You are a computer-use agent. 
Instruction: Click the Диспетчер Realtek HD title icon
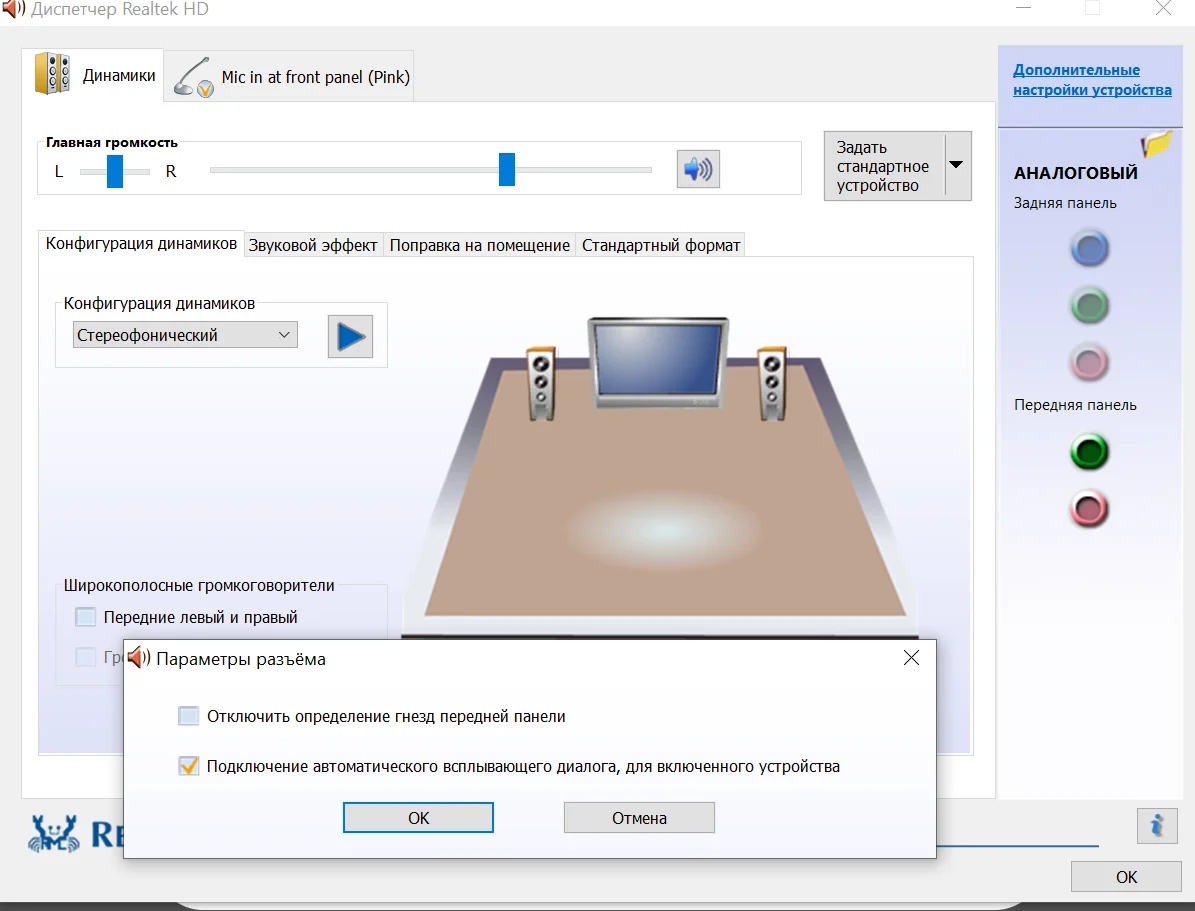pyautogui.click(x=14, y=9)
